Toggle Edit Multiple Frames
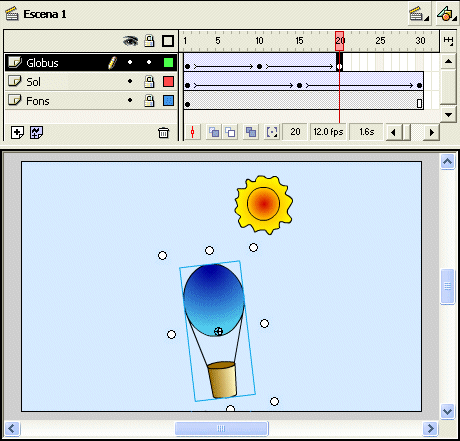The width and height of the screenshot is (460, 441). [x=251, y=132]
